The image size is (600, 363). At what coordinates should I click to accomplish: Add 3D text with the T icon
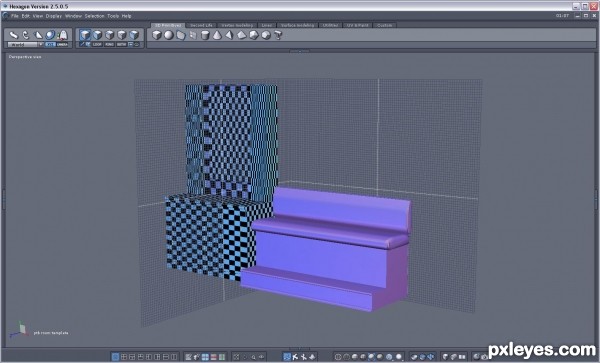point(278,36)
